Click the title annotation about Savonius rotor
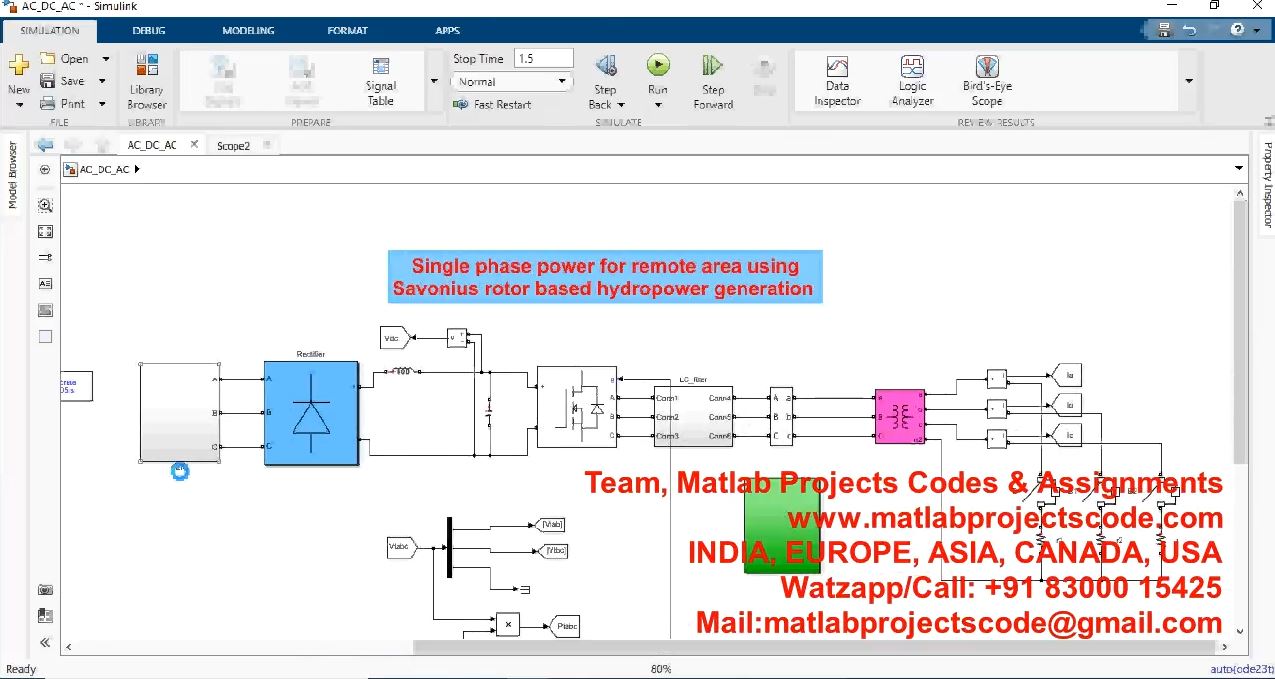This screenshot has height=679, width=1275. coord(605,278)
